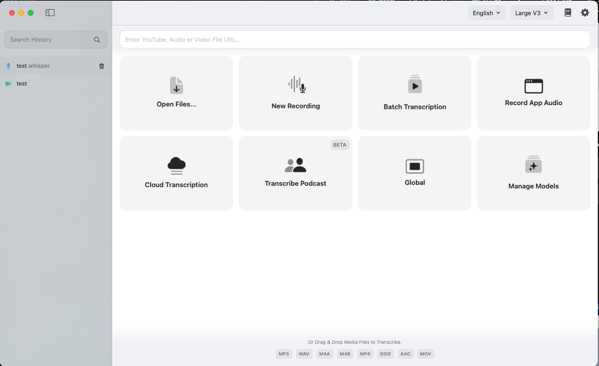
Task: Open the book icon next to settings
Action: (x=568, y=13)
